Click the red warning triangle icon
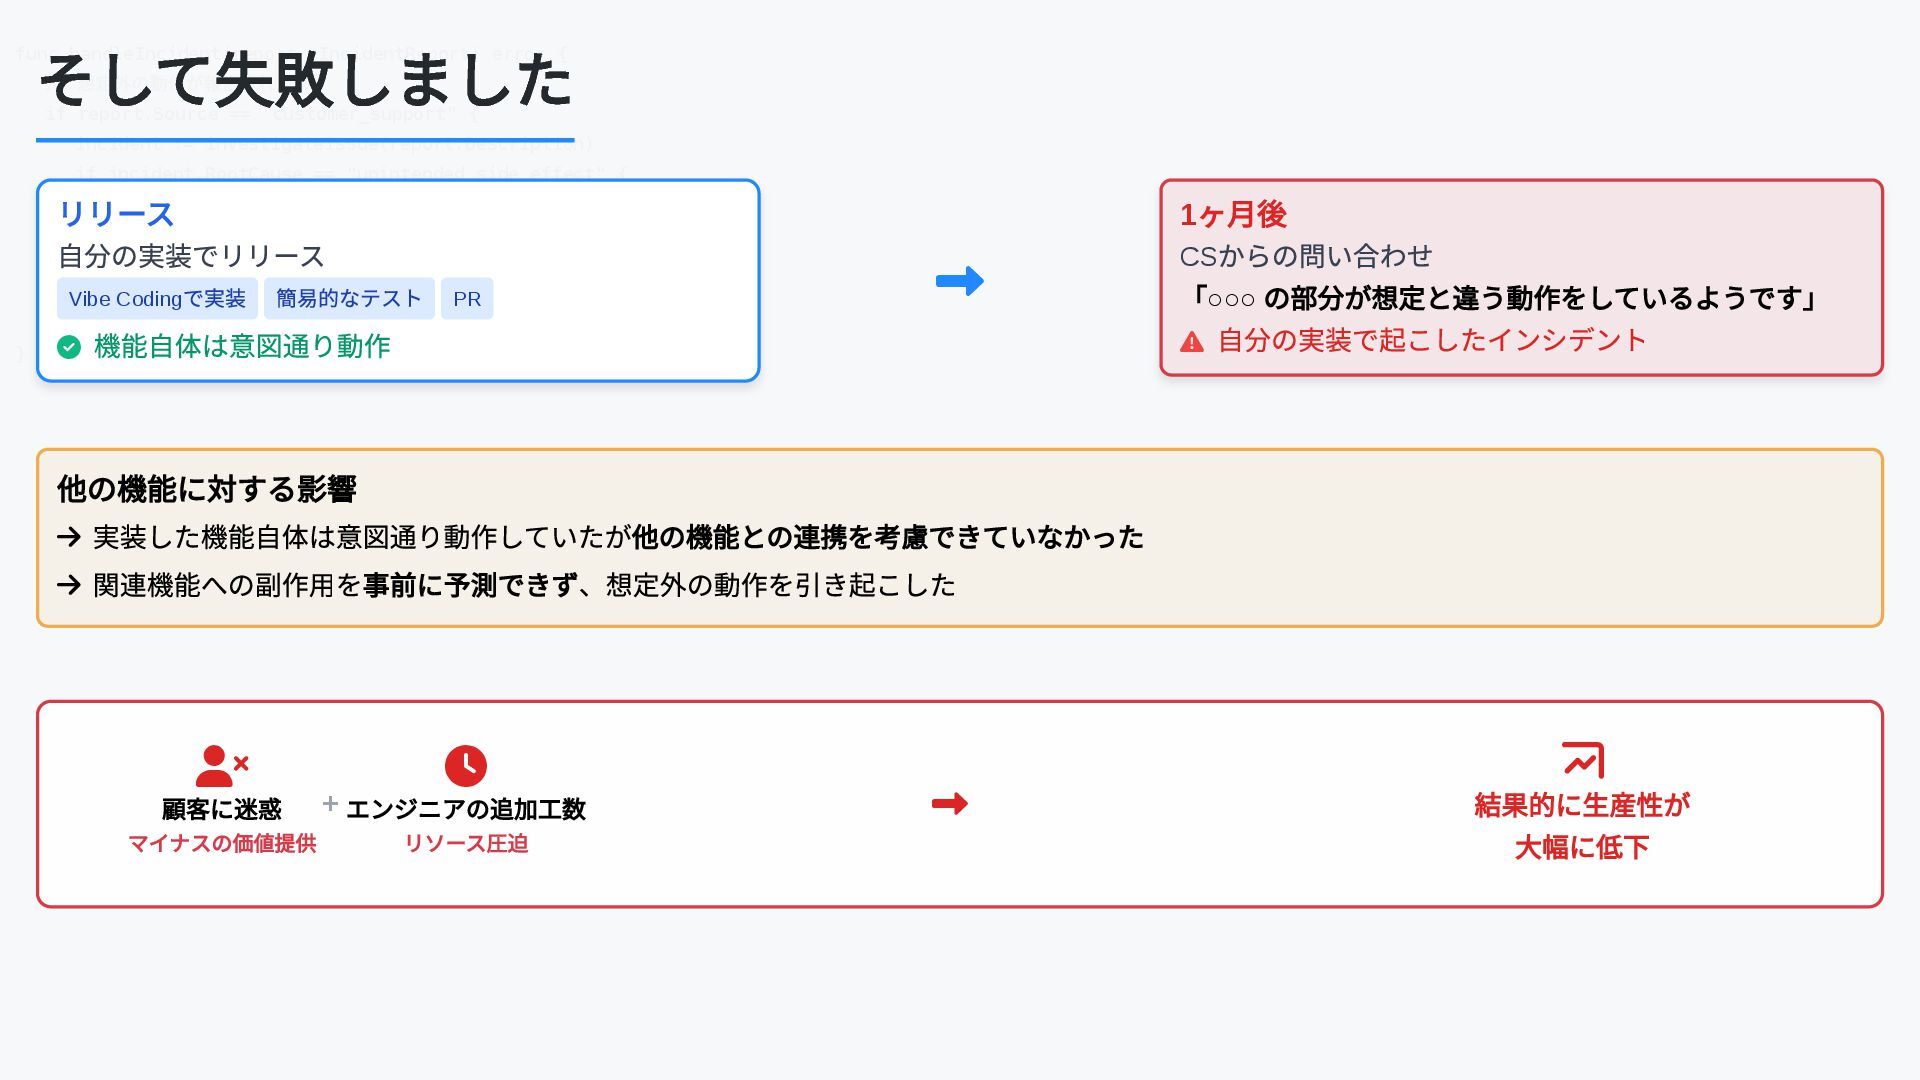The width and height of the screenshot is (1920, 1080). (1192, 342)
